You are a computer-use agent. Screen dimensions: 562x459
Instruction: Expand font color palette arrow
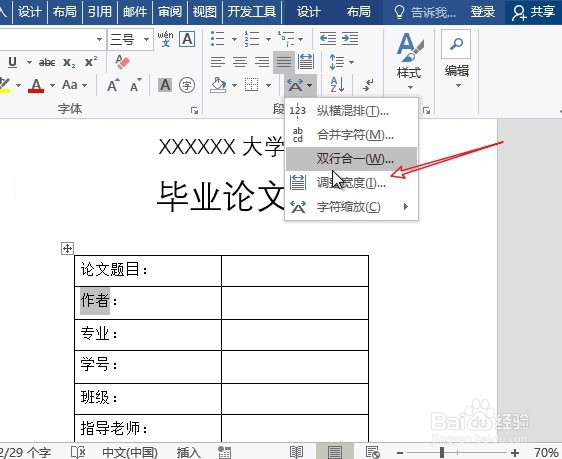(52, 85)
